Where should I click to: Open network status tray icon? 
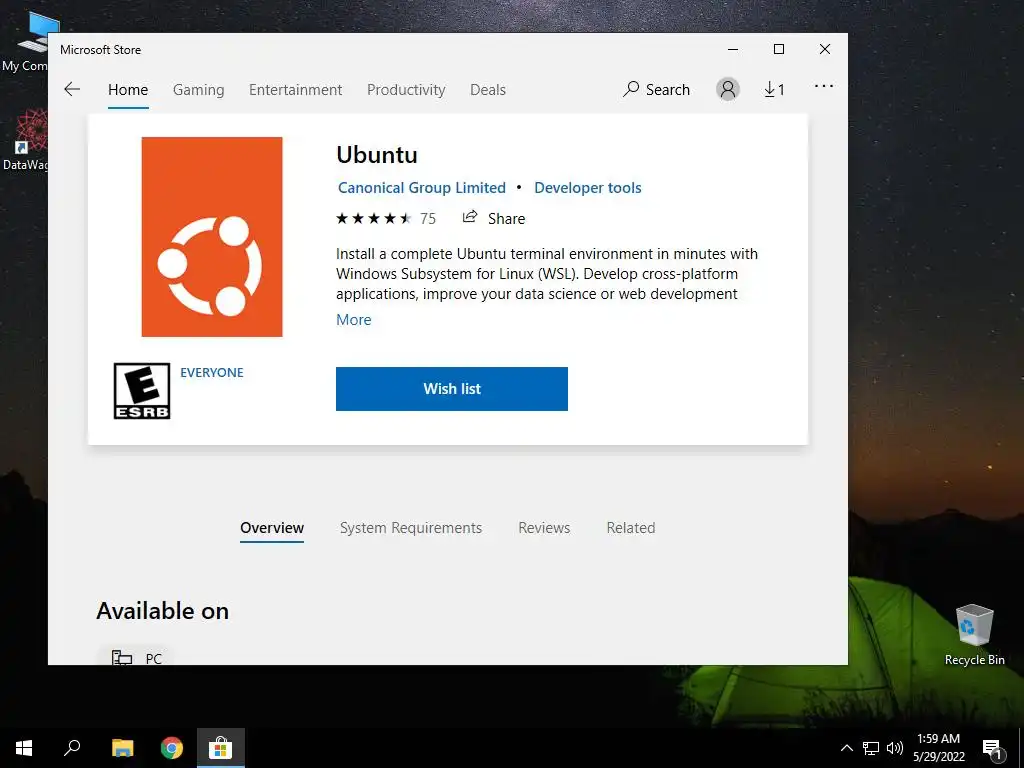(871, 748)
